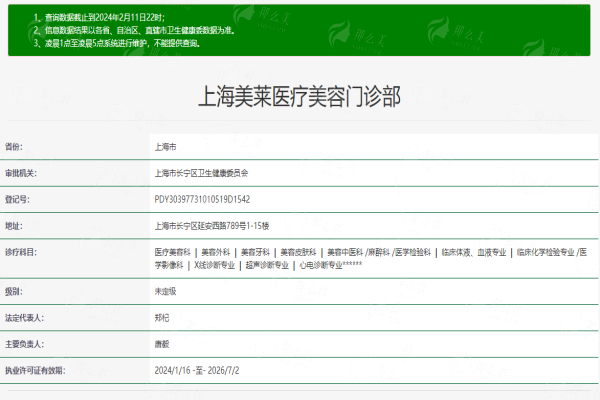The height and width of the screenshot is (400, 600).
Task: Click the province value 上海市
Action: pos(165,147)
